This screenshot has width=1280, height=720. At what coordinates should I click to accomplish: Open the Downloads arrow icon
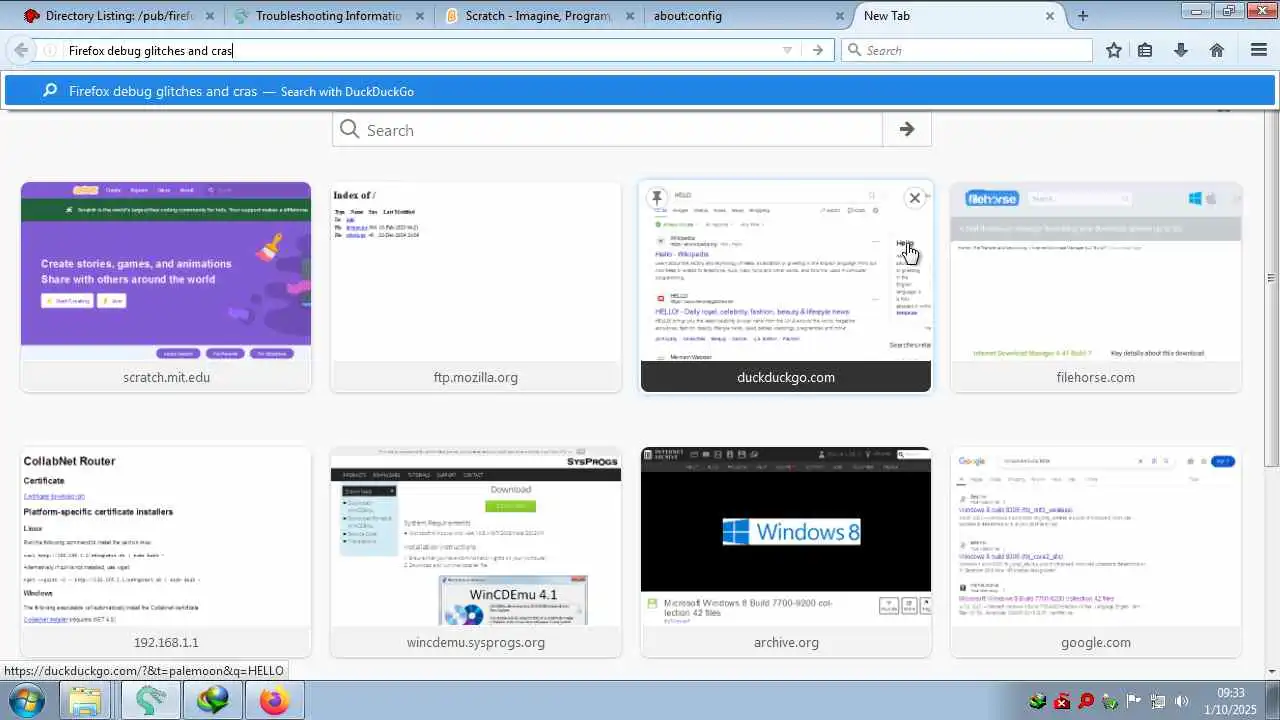[x=1181, y=50]
